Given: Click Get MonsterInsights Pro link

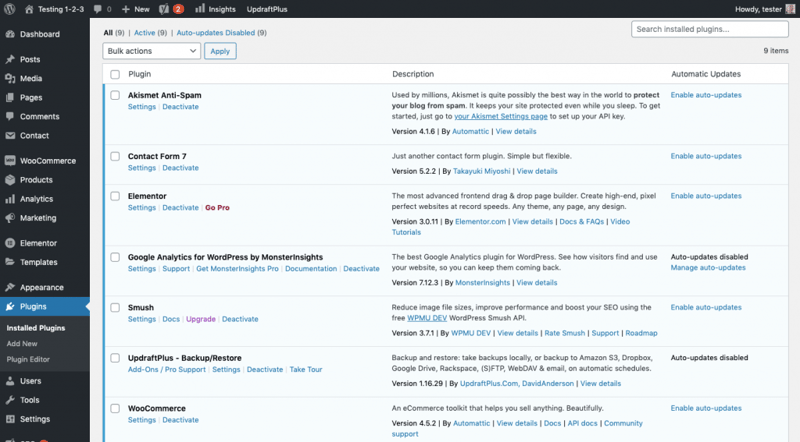Looking at the screenshot, I should click(x=237, y=268).
